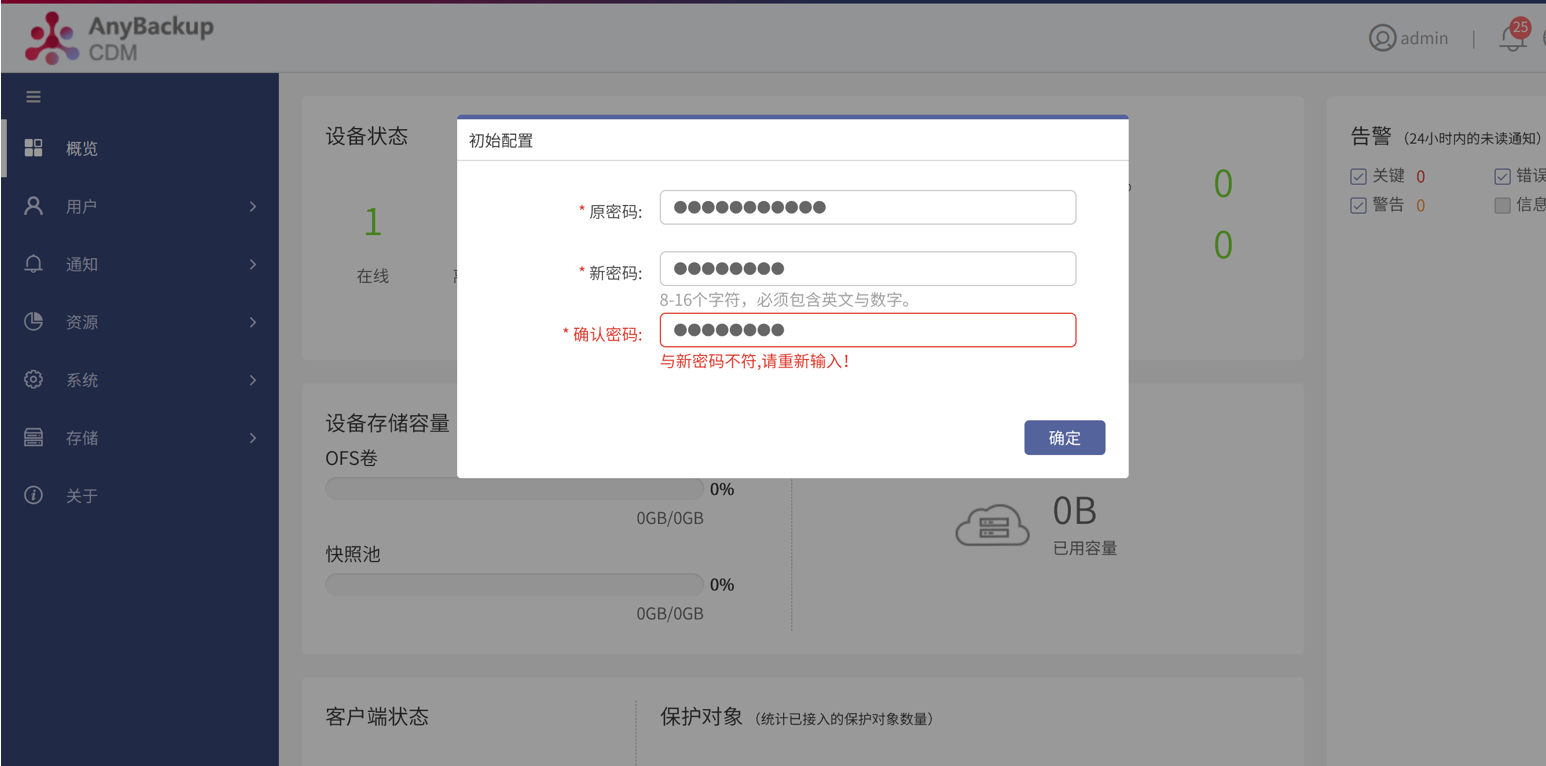The width and height of the screenshot is (1546, 766).
Task: Click the admin account label
Action: click(x=1424, y=37)
